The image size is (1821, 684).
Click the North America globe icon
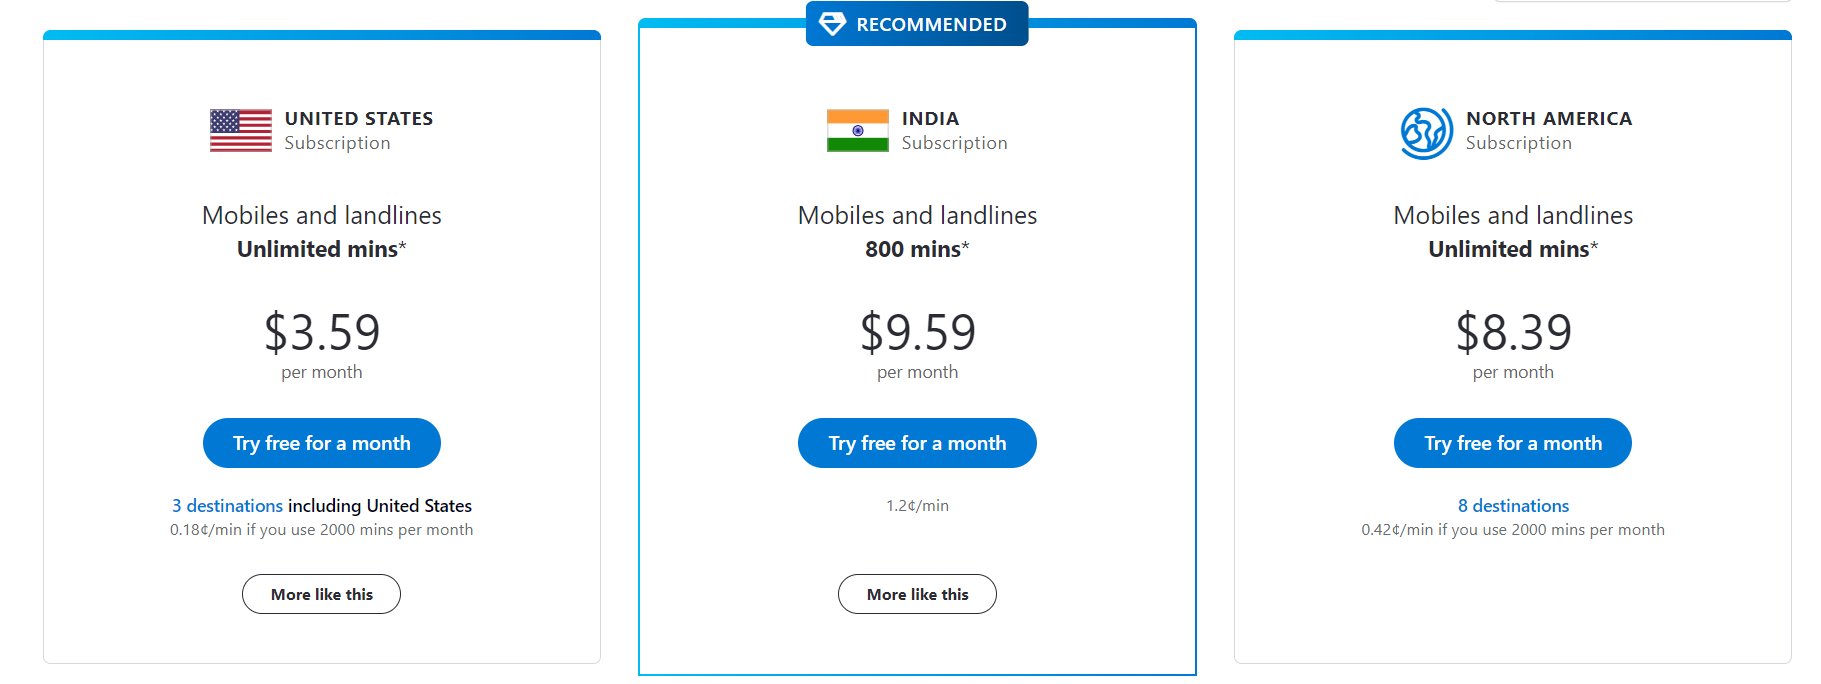[1427, 133]
